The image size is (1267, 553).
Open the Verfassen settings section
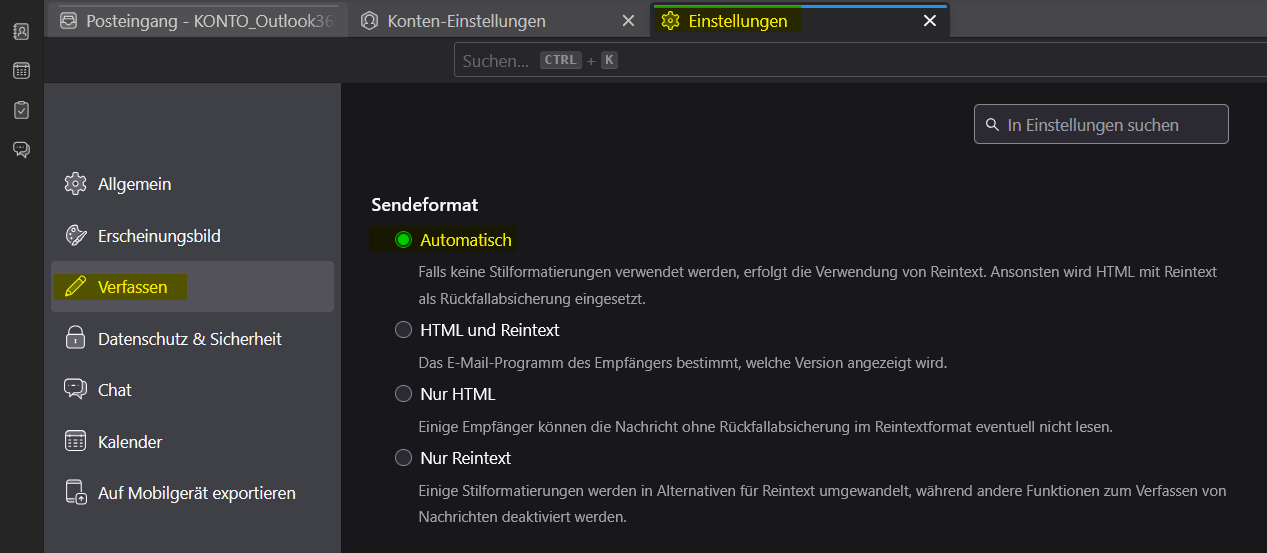(x=132, y=287)
